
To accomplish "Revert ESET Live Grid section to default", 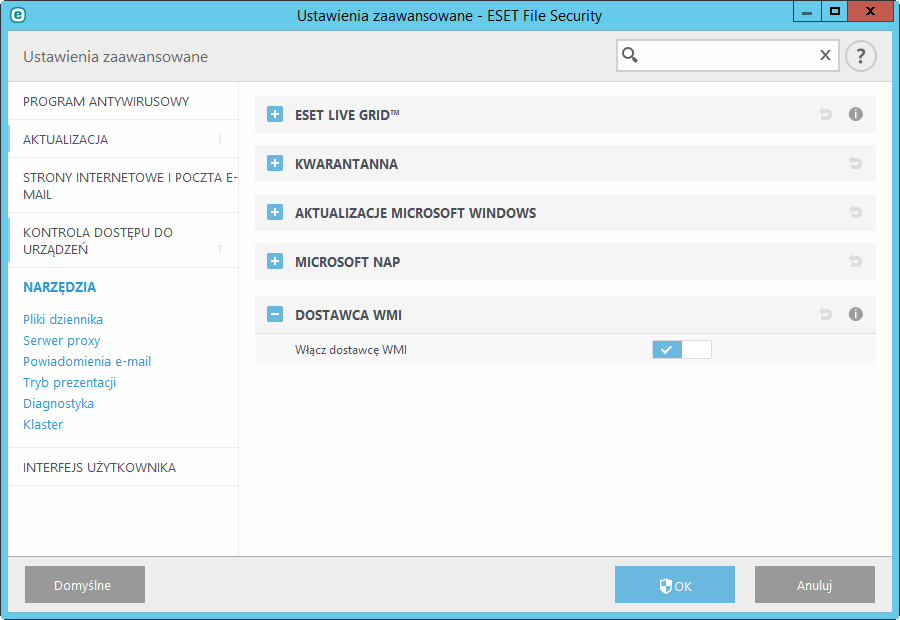I will [825, 114].
